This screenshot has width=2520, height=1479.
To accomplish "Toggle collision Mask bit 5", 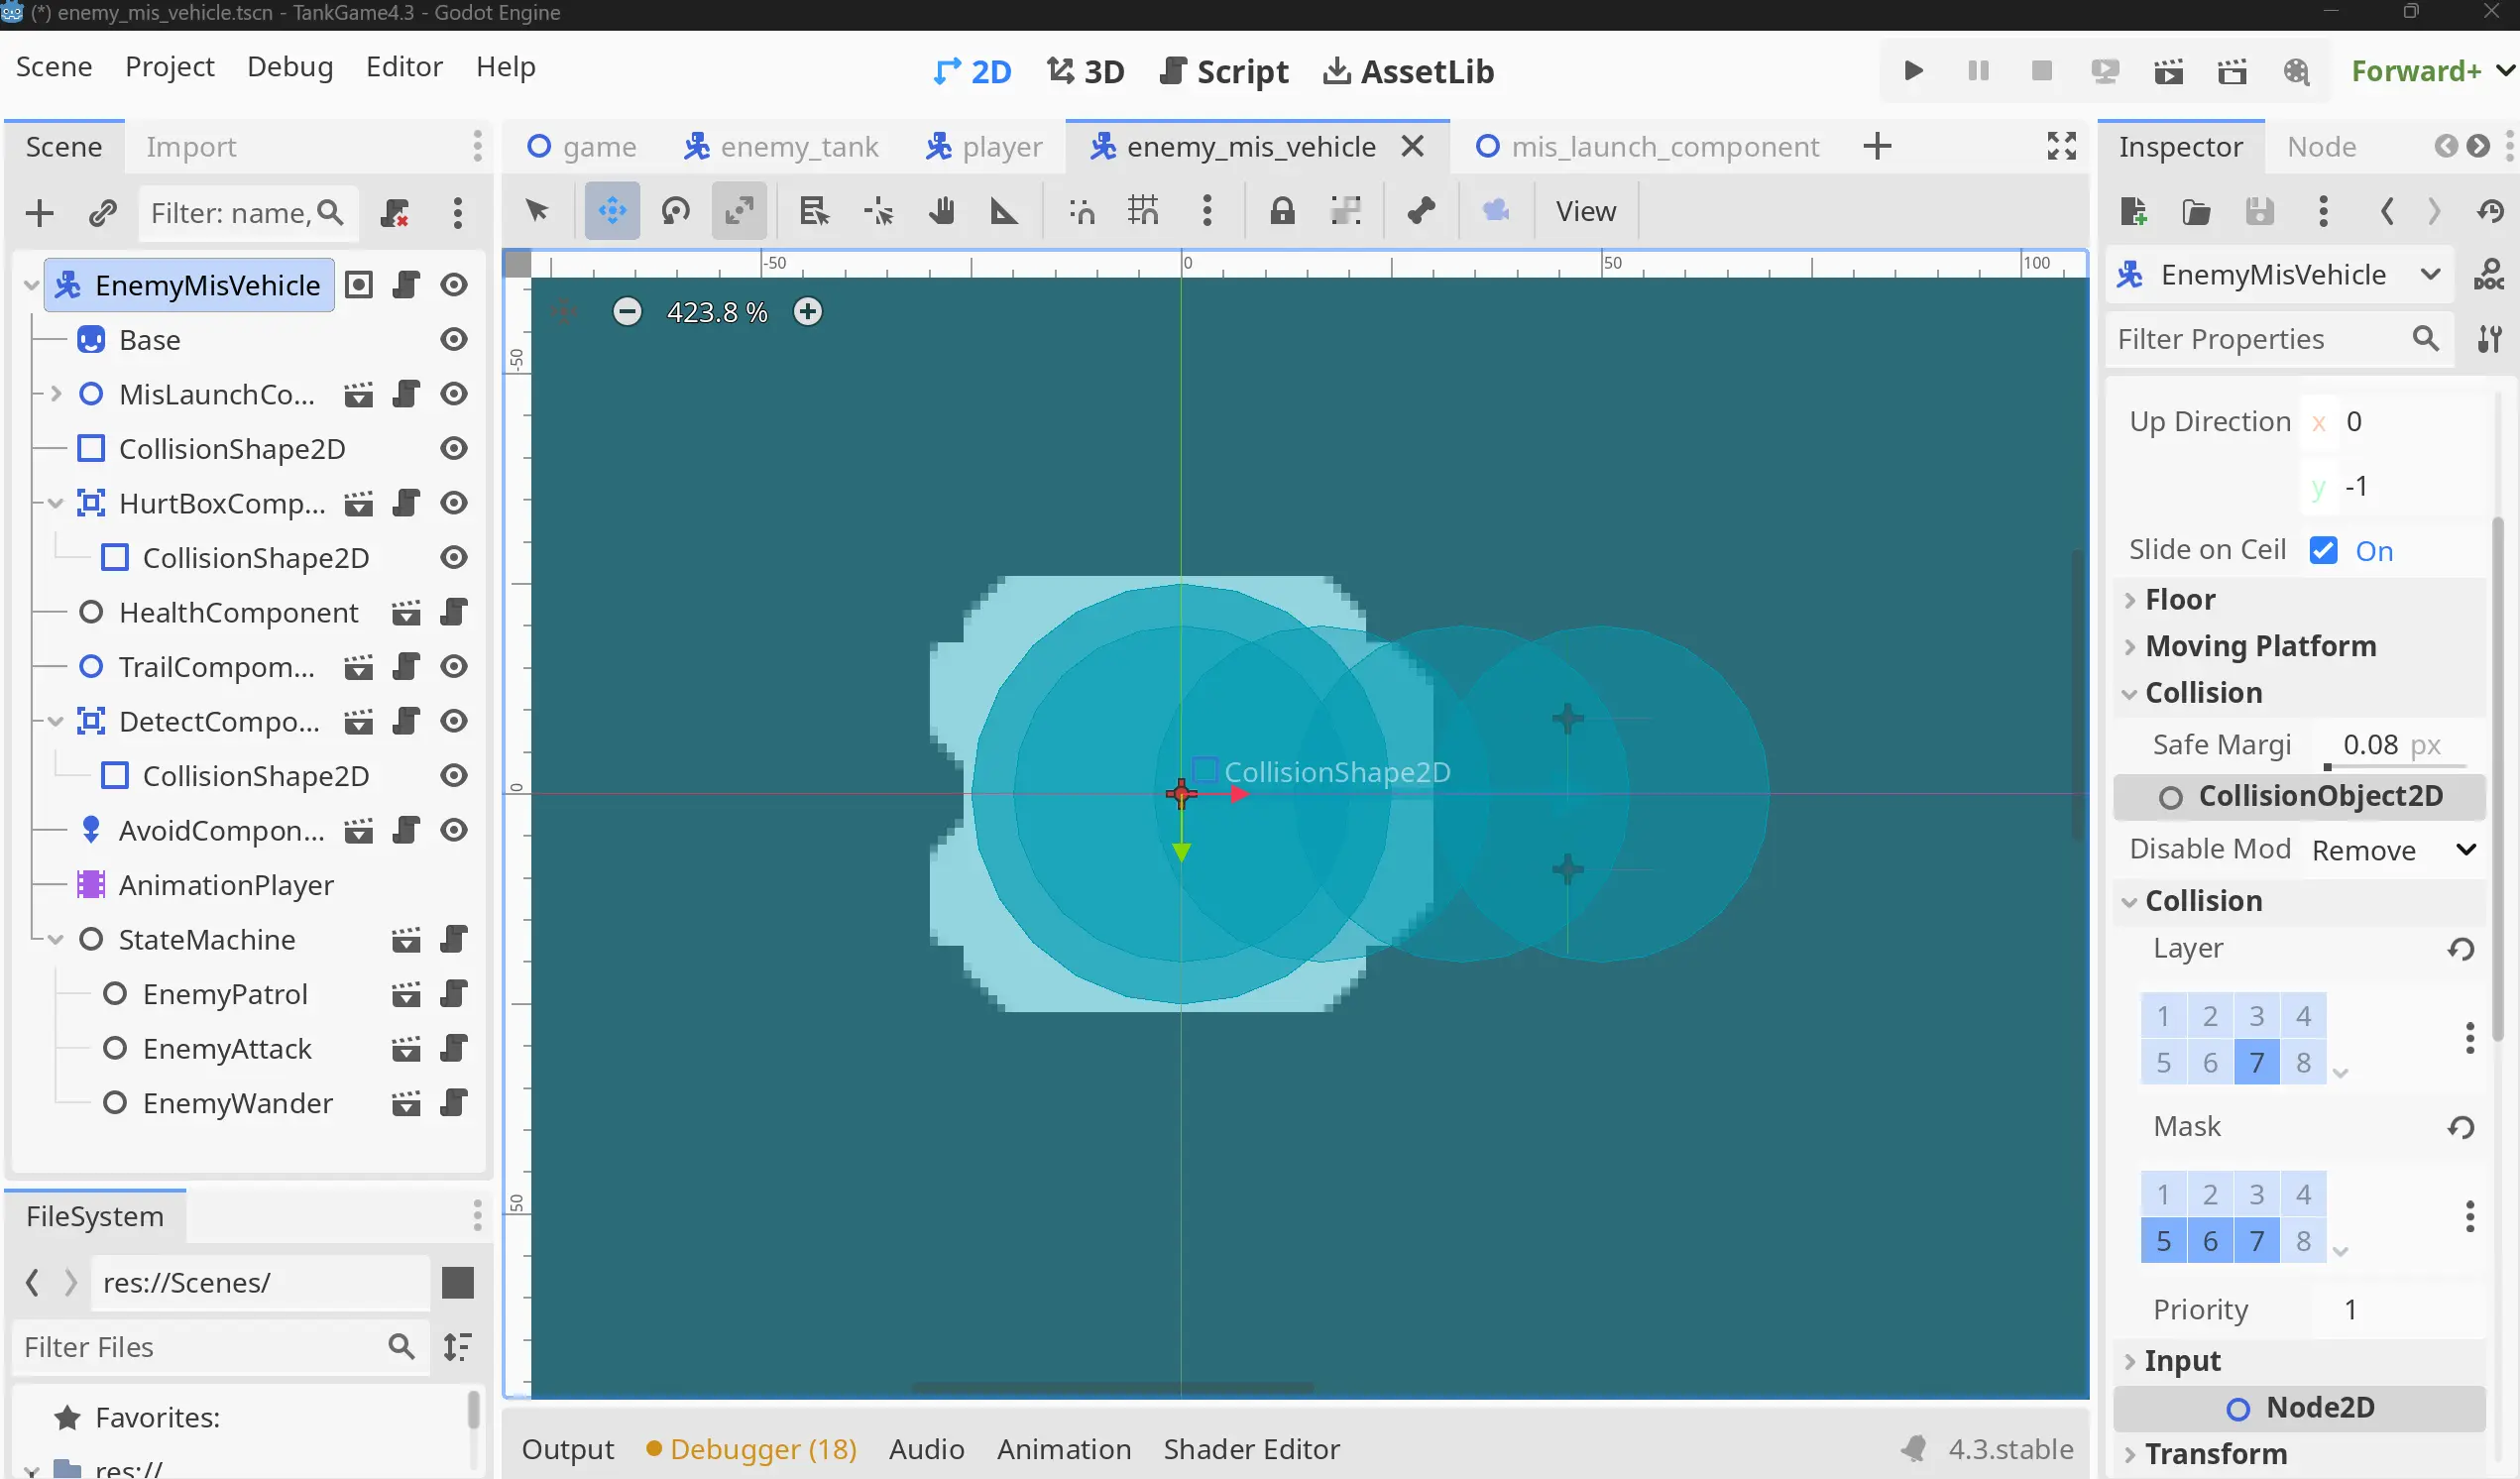I will tap(2163, 1241).
